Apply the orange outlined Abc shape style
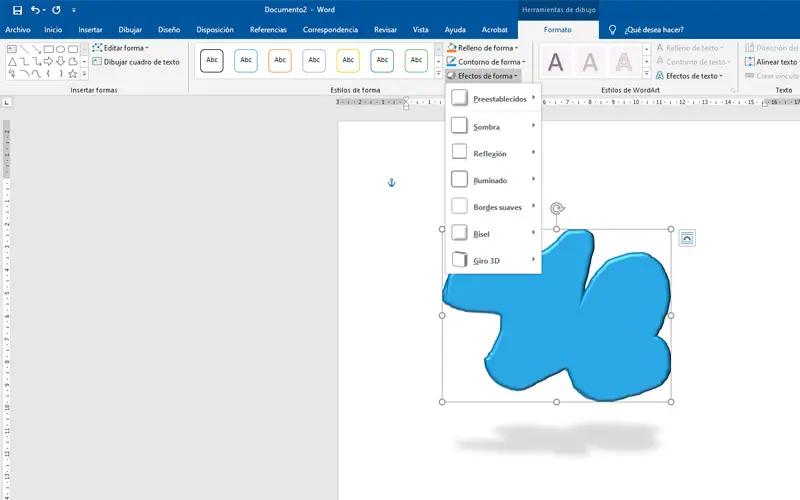 point(280,61)
